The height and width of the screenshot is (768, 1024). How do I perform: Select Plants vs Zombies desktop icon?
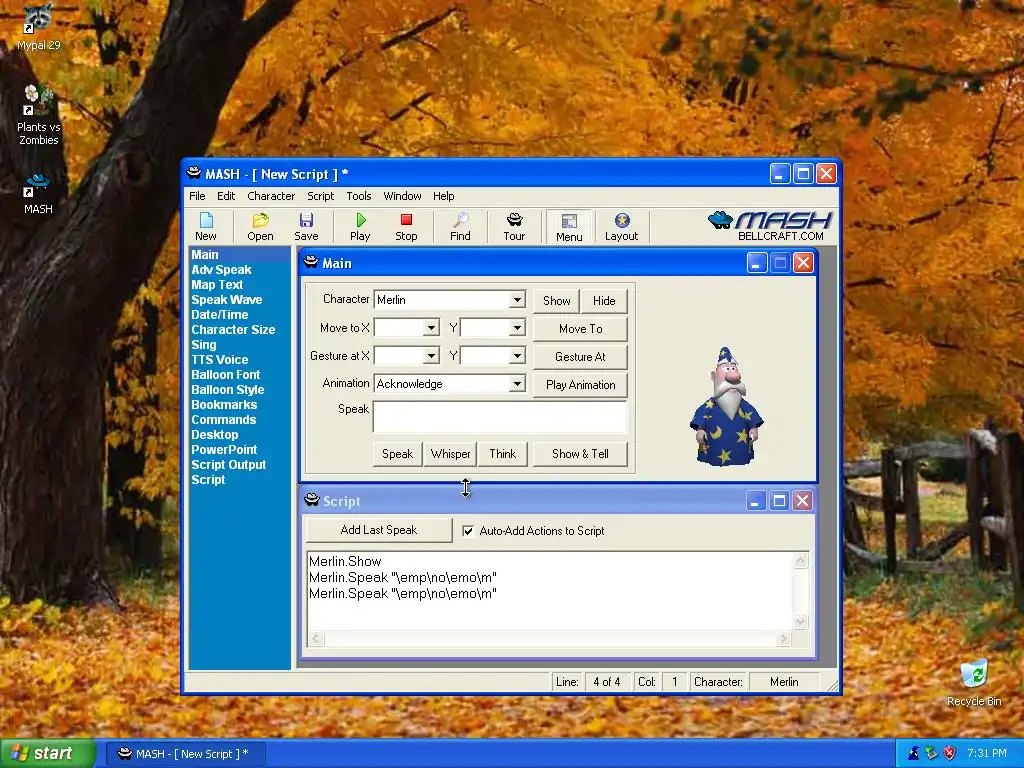(39, 116)
